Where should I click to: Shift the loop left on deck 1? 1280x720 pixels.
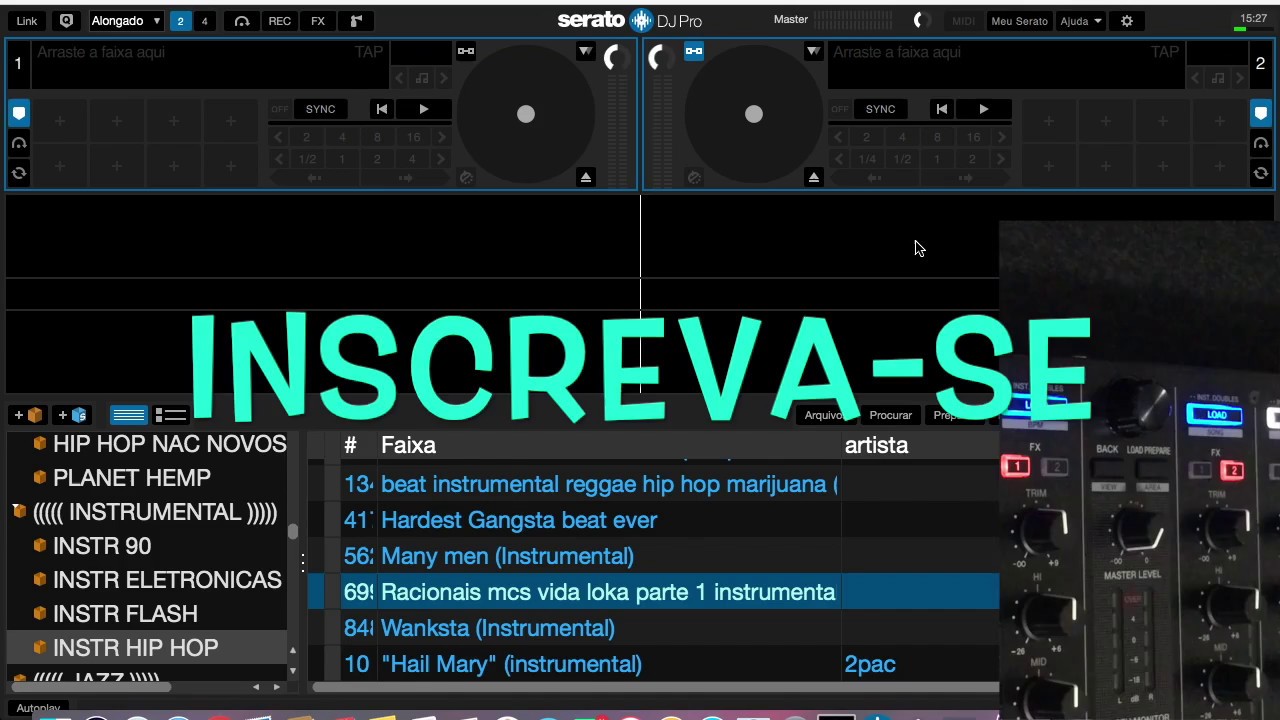[x=315, y=178]
